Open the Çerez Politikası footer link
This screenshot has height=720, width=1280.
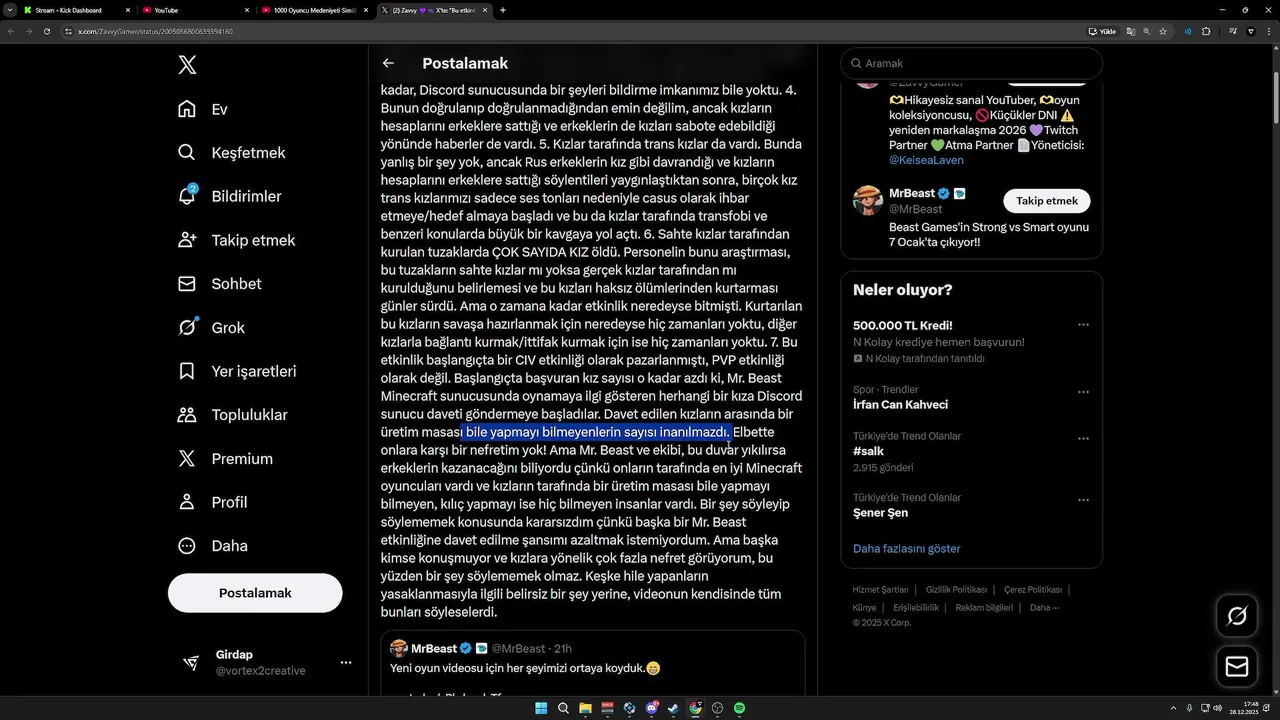(x=1033, y=590)
